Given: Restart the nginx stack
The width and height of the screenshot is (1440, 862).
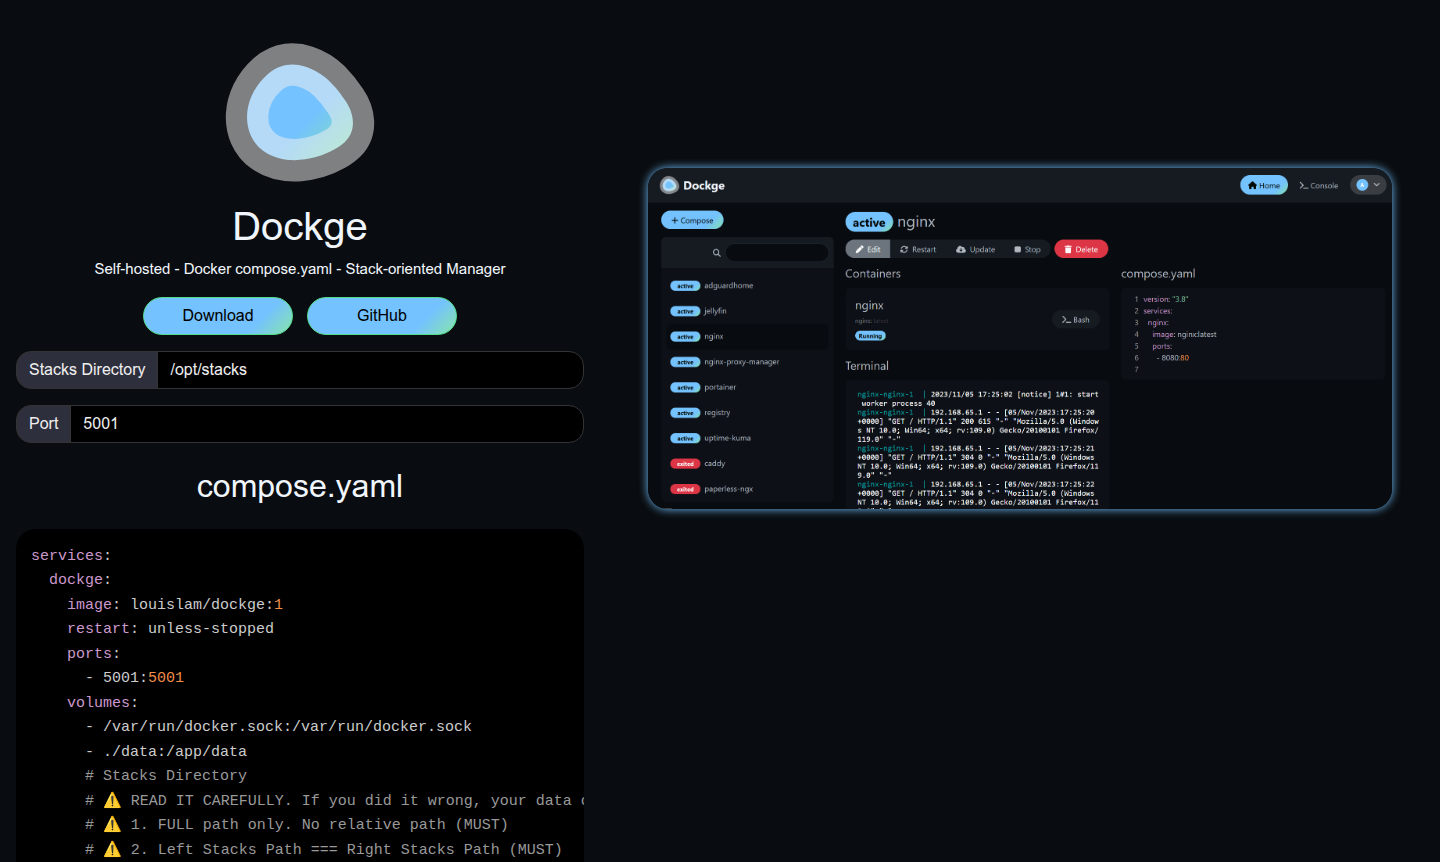Looking at the screenshot, I should [x=918, y=249].
